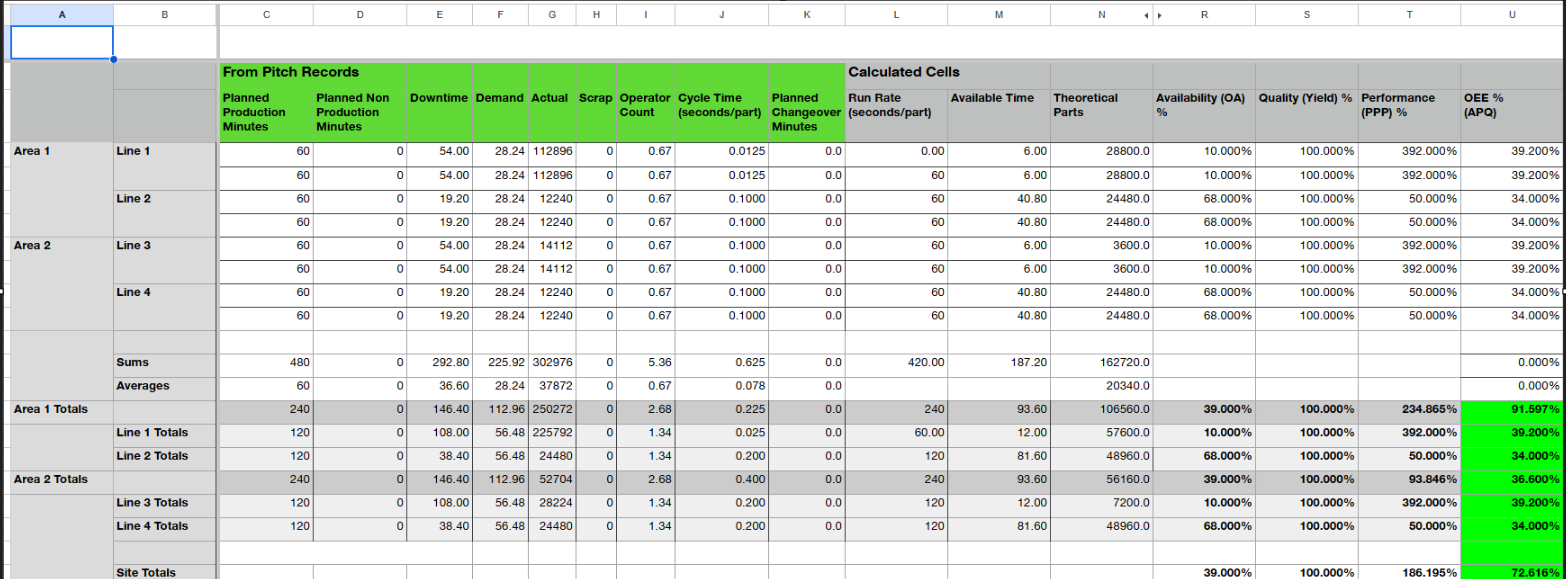Image resolution: width=1566 pixels, height=579 pixels.
Task: Click the 'Line 3' row label
Action: coord(133,245)
